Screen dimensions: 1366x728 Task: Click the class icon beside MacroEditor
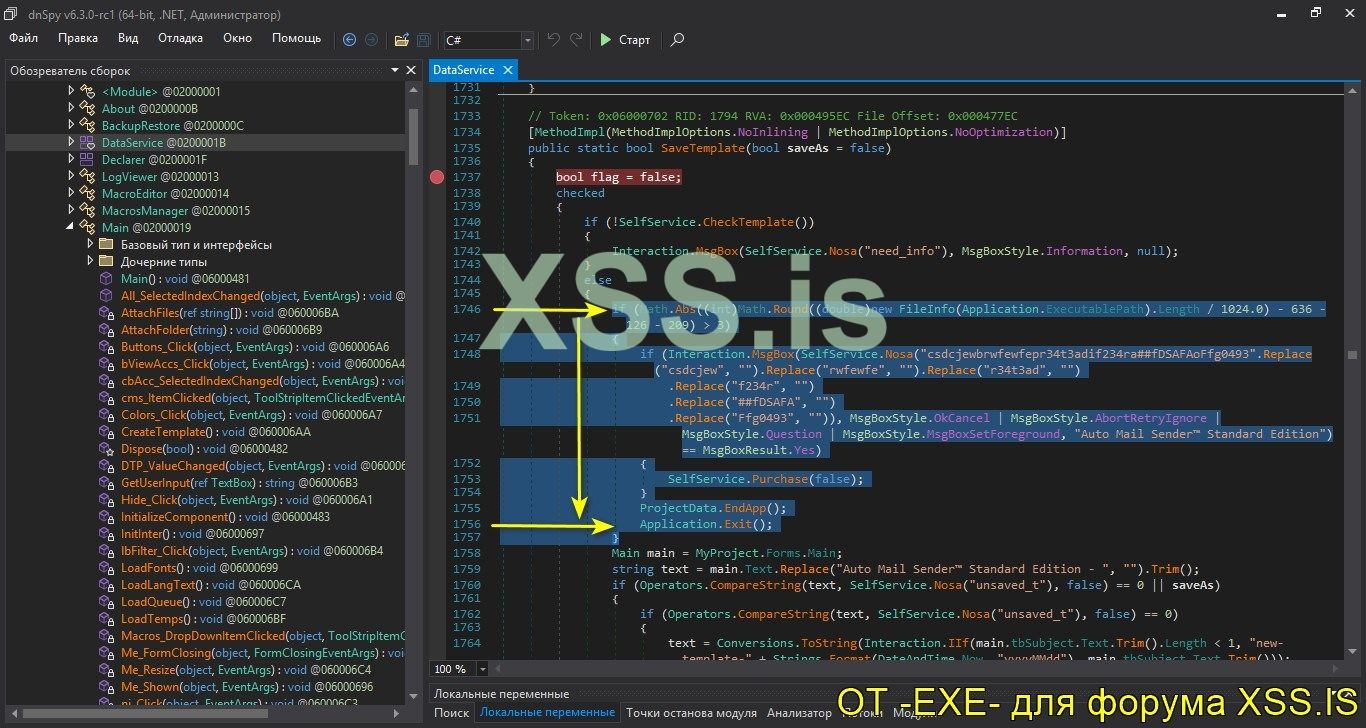click(x=87, y=193)
